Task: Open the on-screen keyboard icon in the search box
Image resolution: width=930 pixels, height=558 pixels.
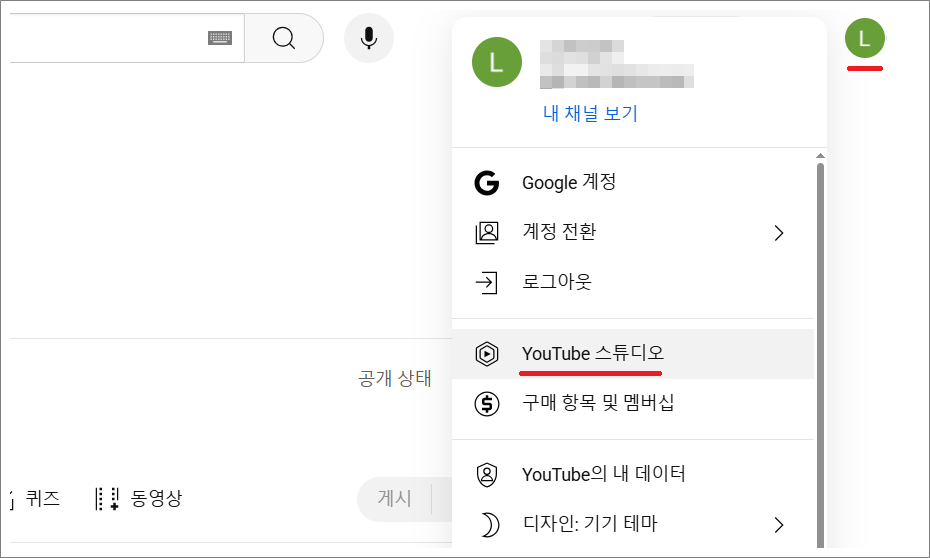Action: [220, 38]
